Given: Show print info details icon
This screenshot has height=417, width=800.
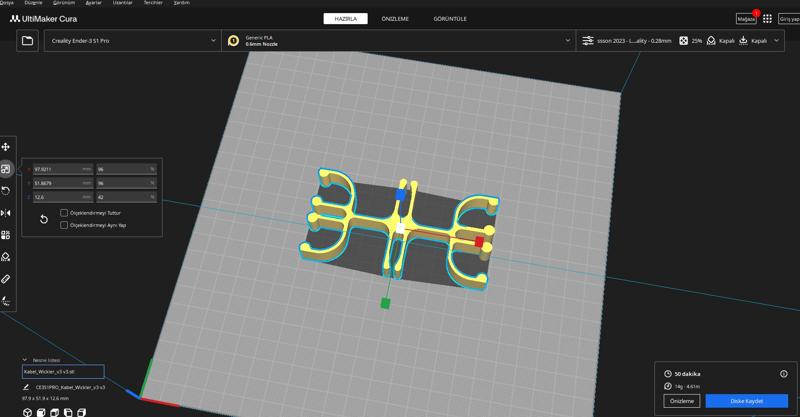Looking at the screenshot, I should pyautogui.click(x=784, y=374).
